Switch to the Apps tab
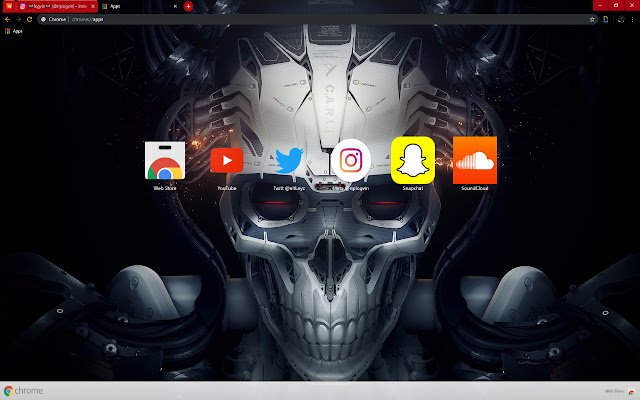This screenshot has width=640, height=400. (139, 6)
